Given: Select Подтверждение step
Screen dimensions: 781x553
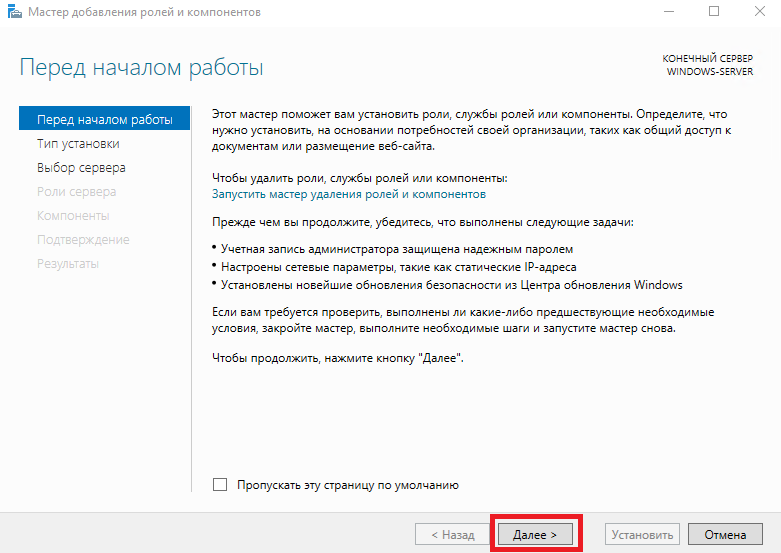Looking at the screenshot, I should click(x=83, y=240).
